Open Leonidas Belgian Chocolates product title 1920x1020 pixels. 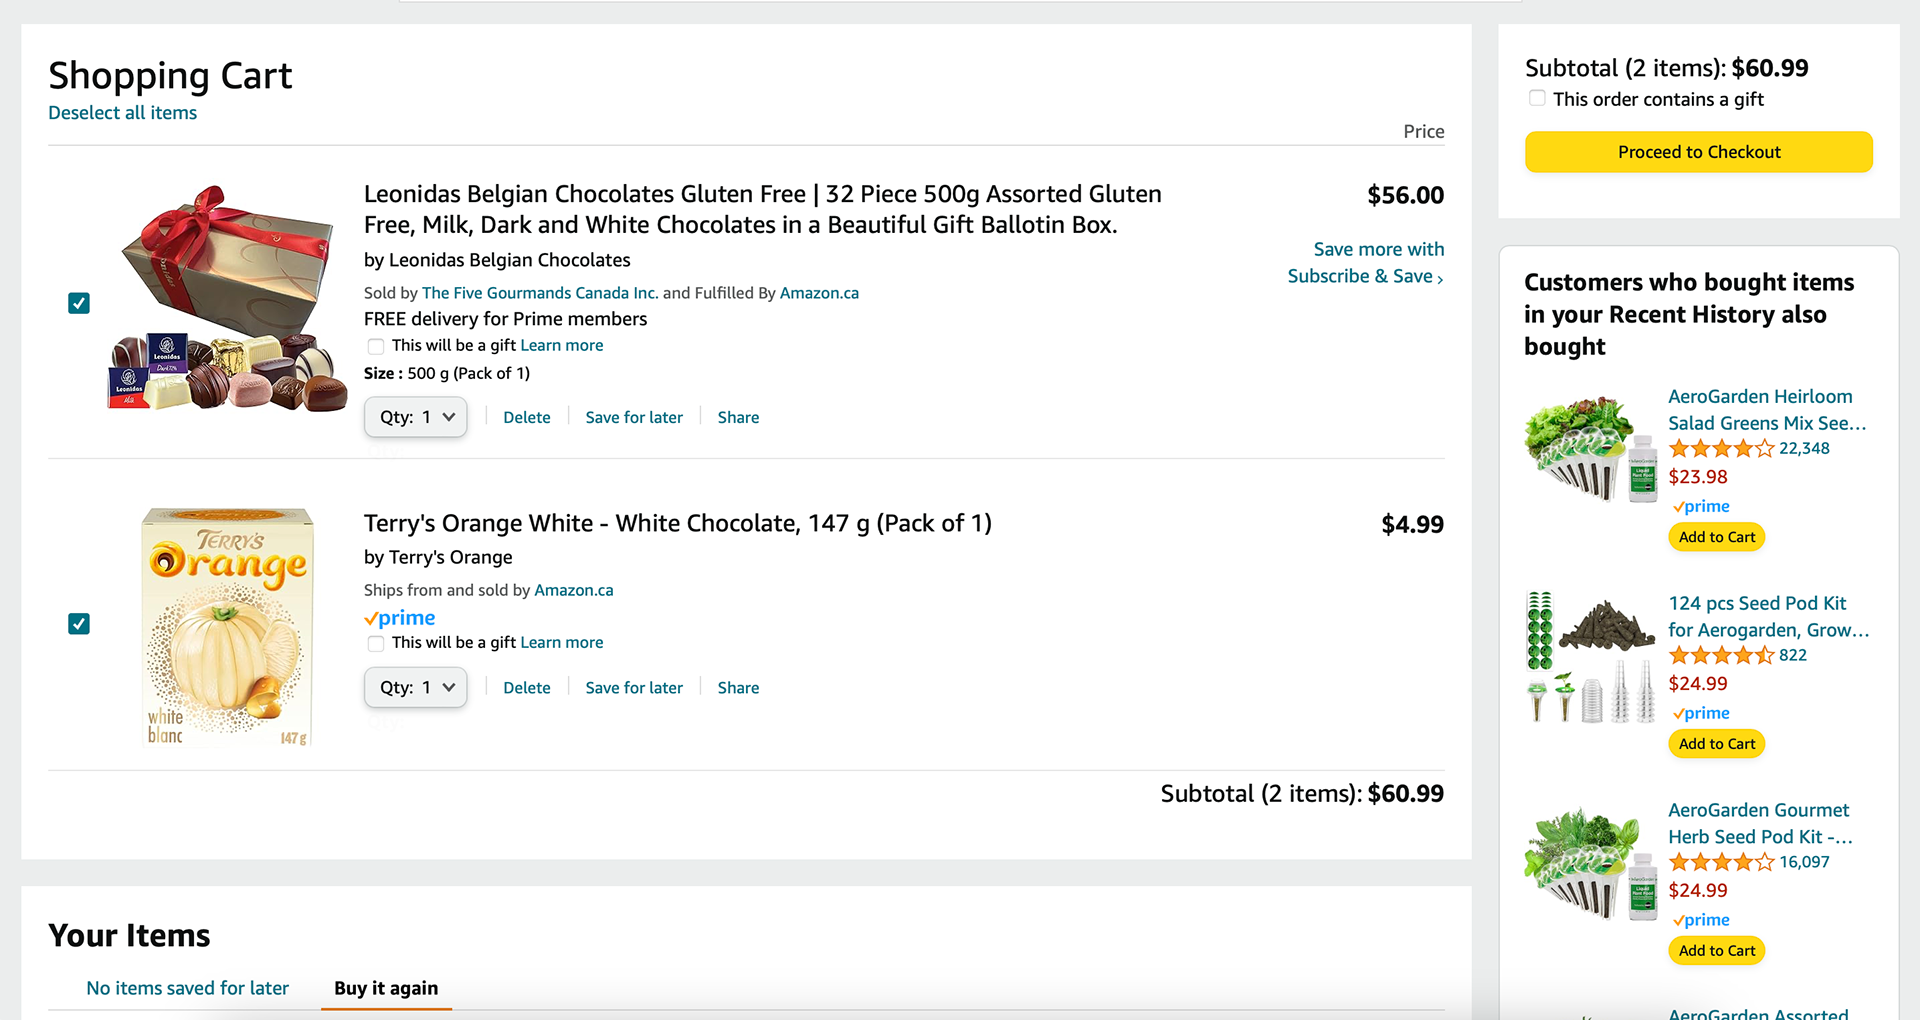[x=762, y=209]
